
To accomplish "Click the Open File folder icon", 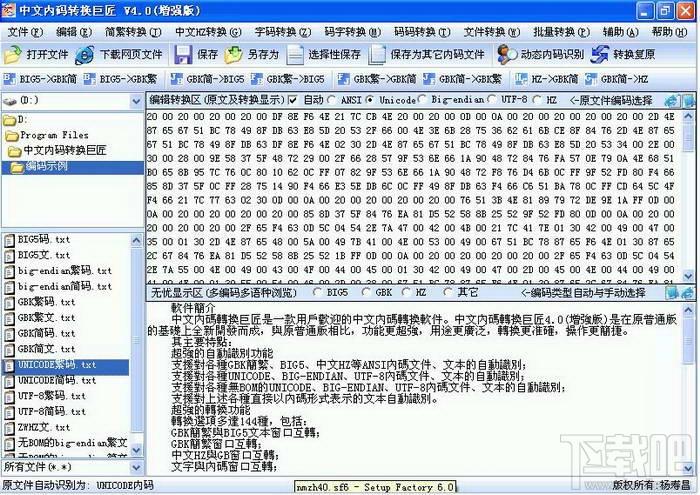I will [x=12, y=54].
